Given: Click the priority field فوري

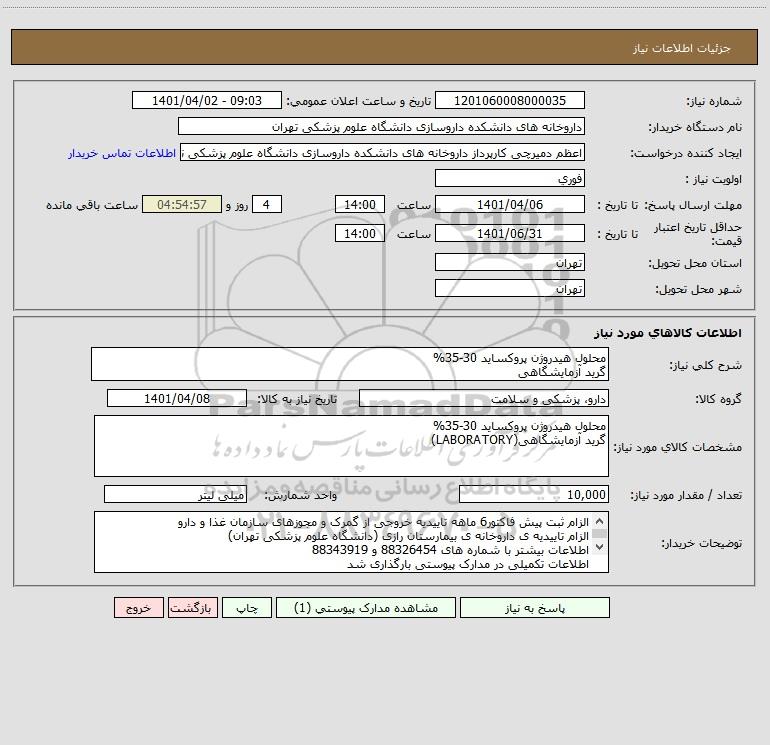Looking at the screenshot, I should coord(510,178).
